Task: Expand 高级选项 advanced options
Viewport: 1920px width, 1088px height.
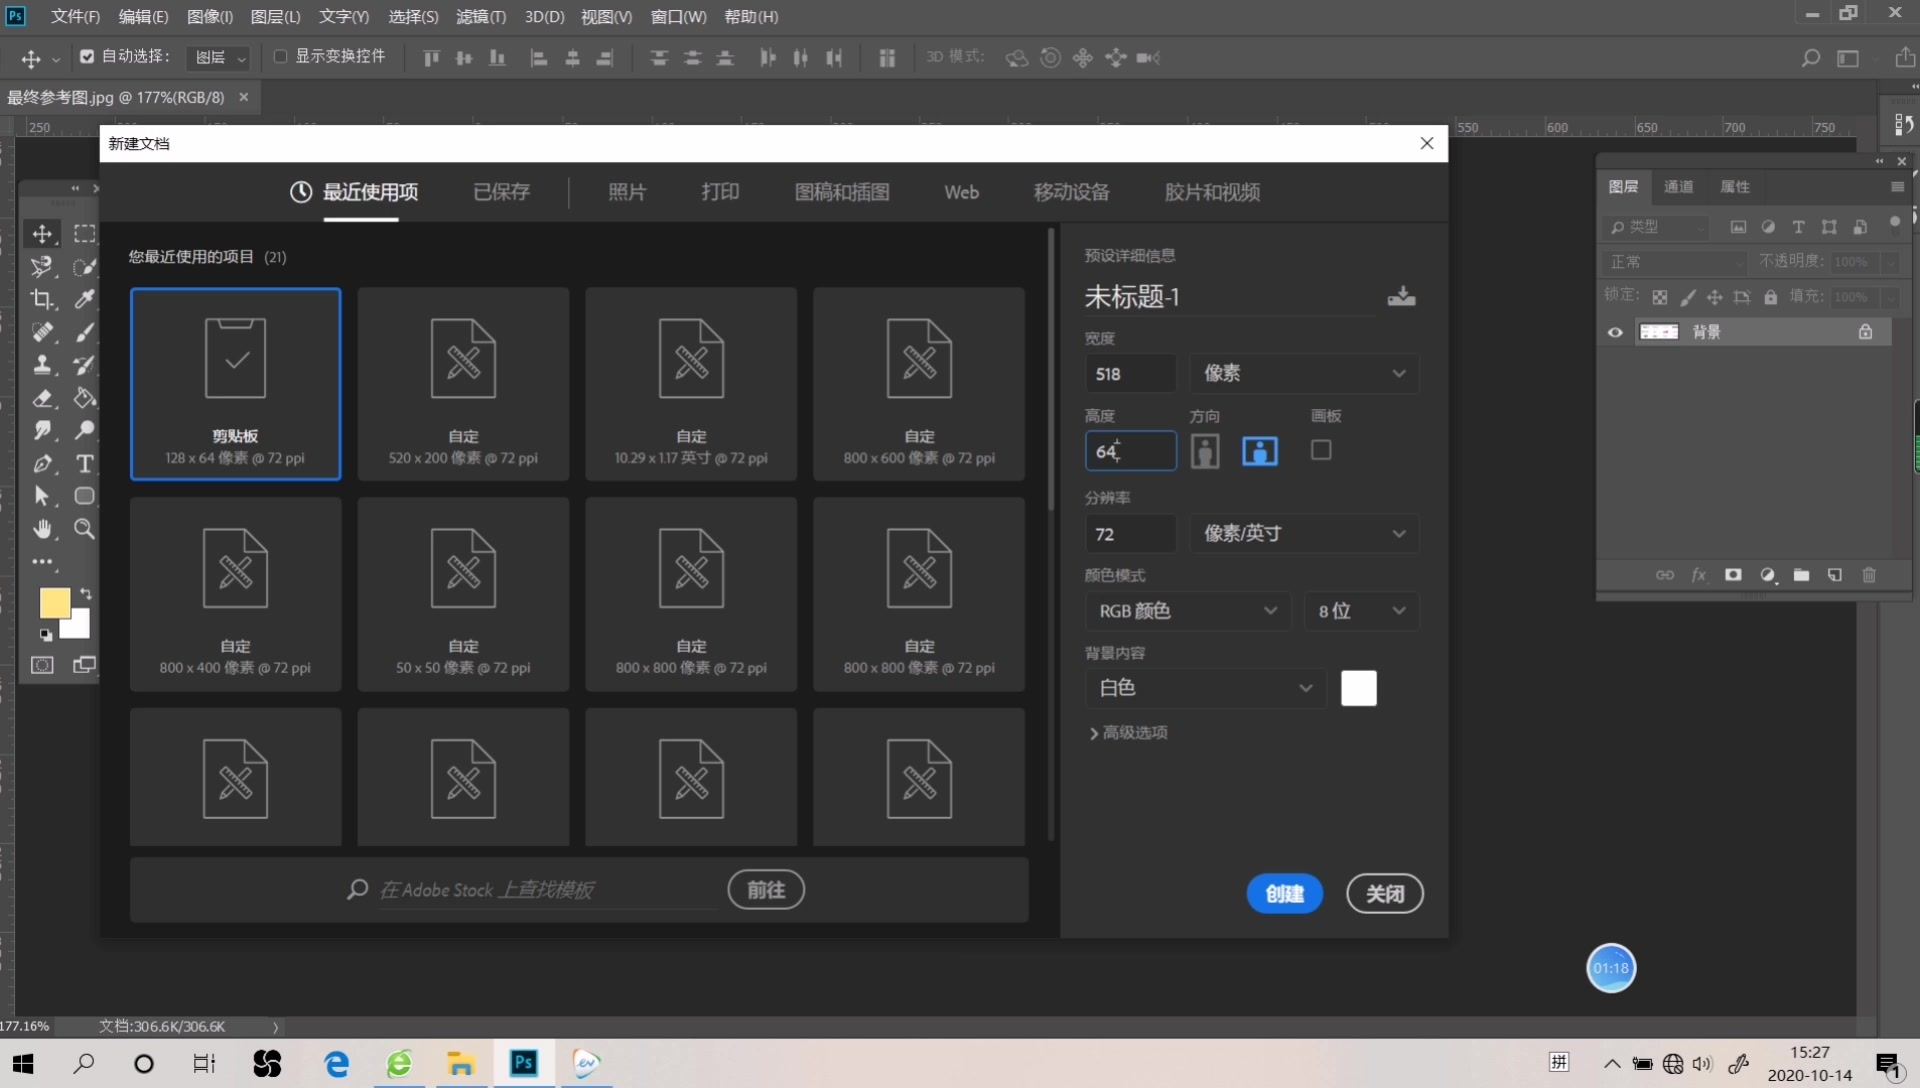Action: [1128, 733]
